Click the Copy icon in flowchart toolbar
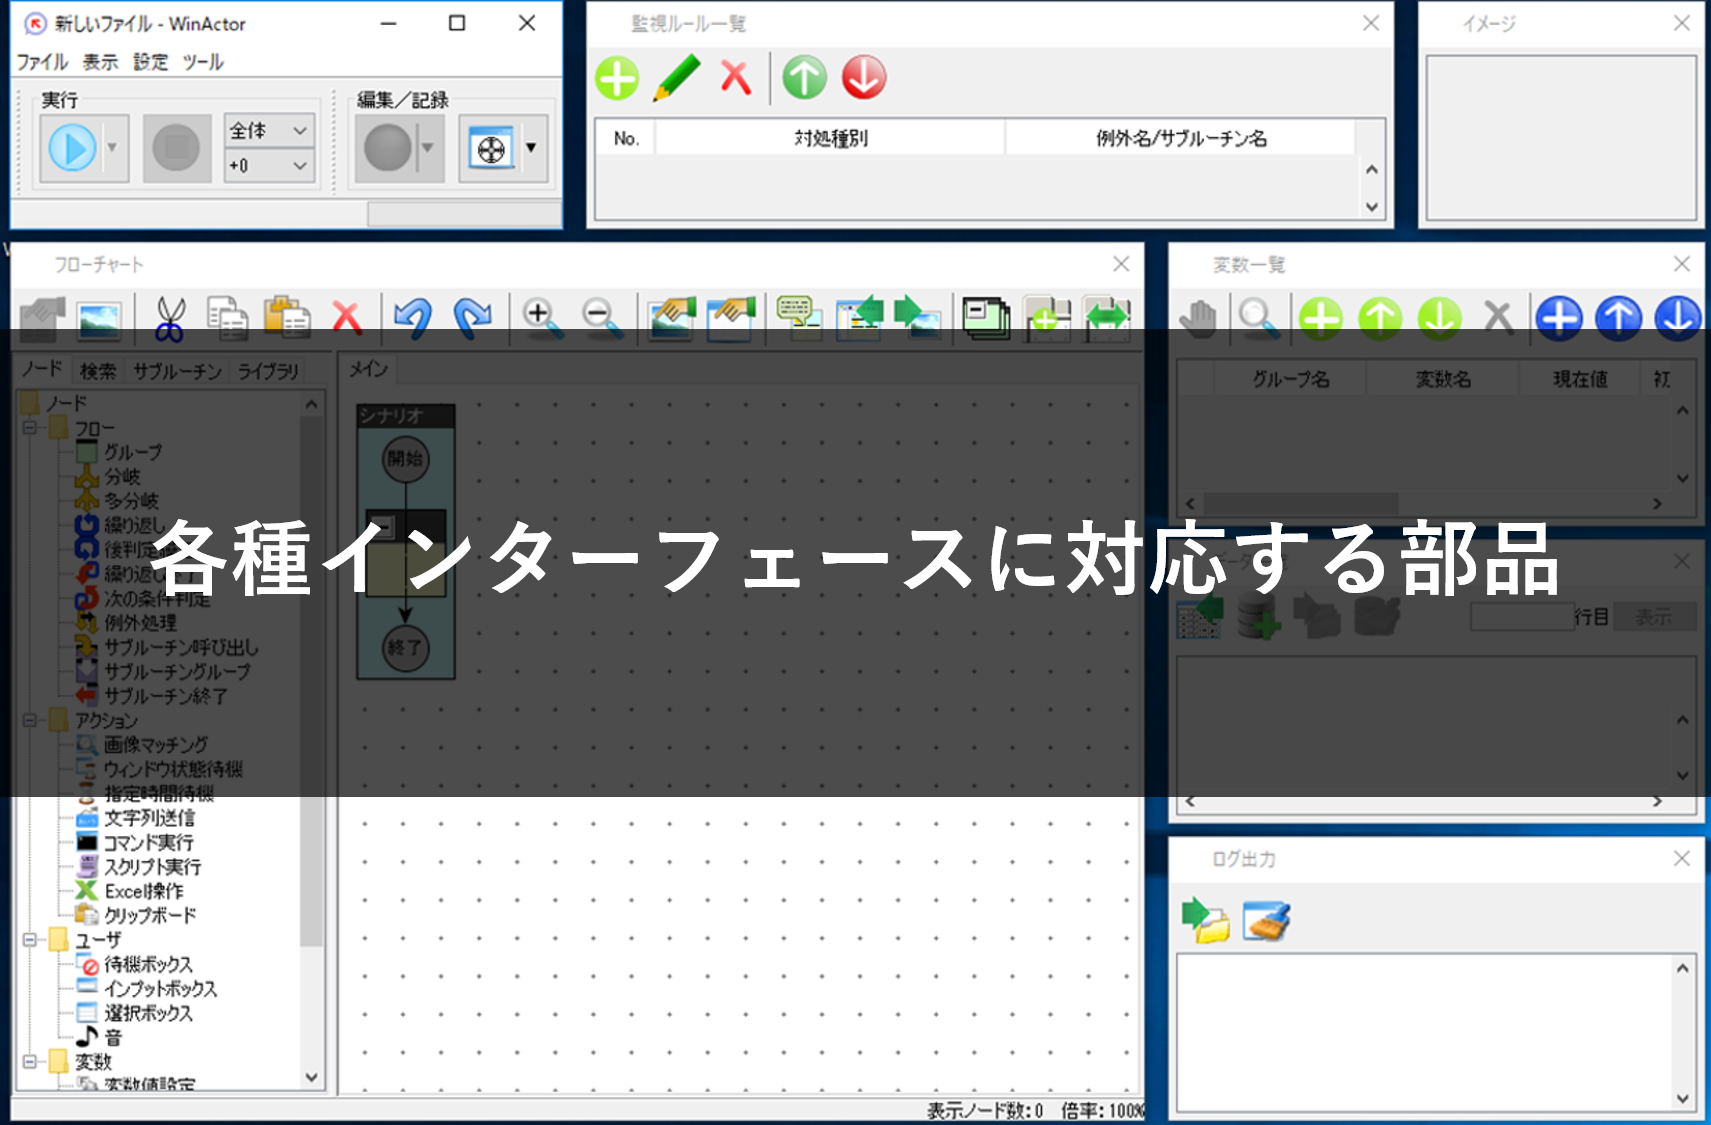The height and width of the screenshot is (1125, 1711). pyautogui.click(x=228, y=318)
